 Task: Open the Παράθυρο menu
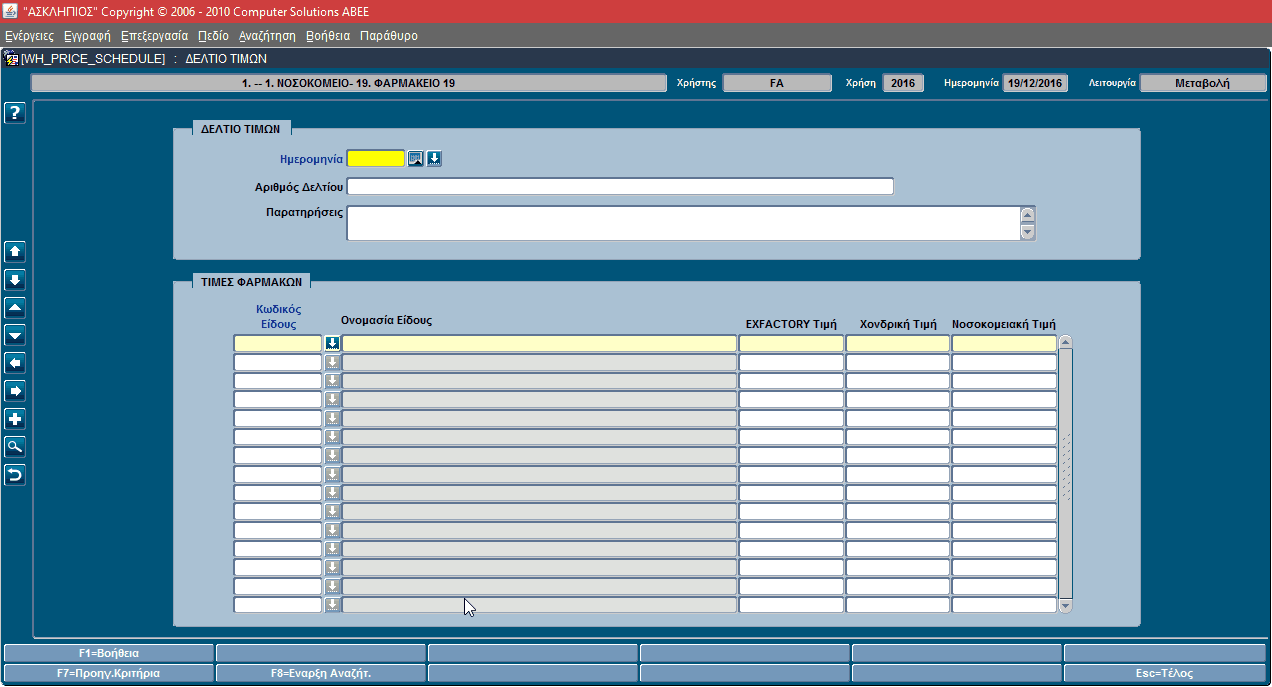coord(389,35)
